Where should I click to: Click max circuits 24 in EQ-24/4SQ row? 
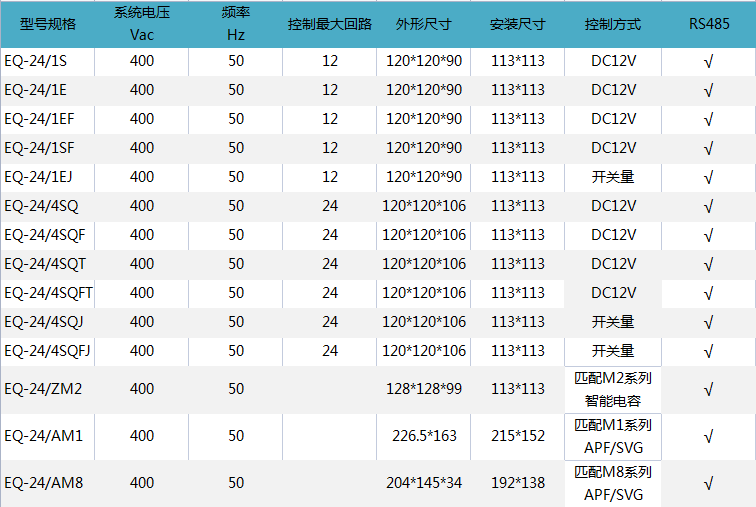click(330, 206)
